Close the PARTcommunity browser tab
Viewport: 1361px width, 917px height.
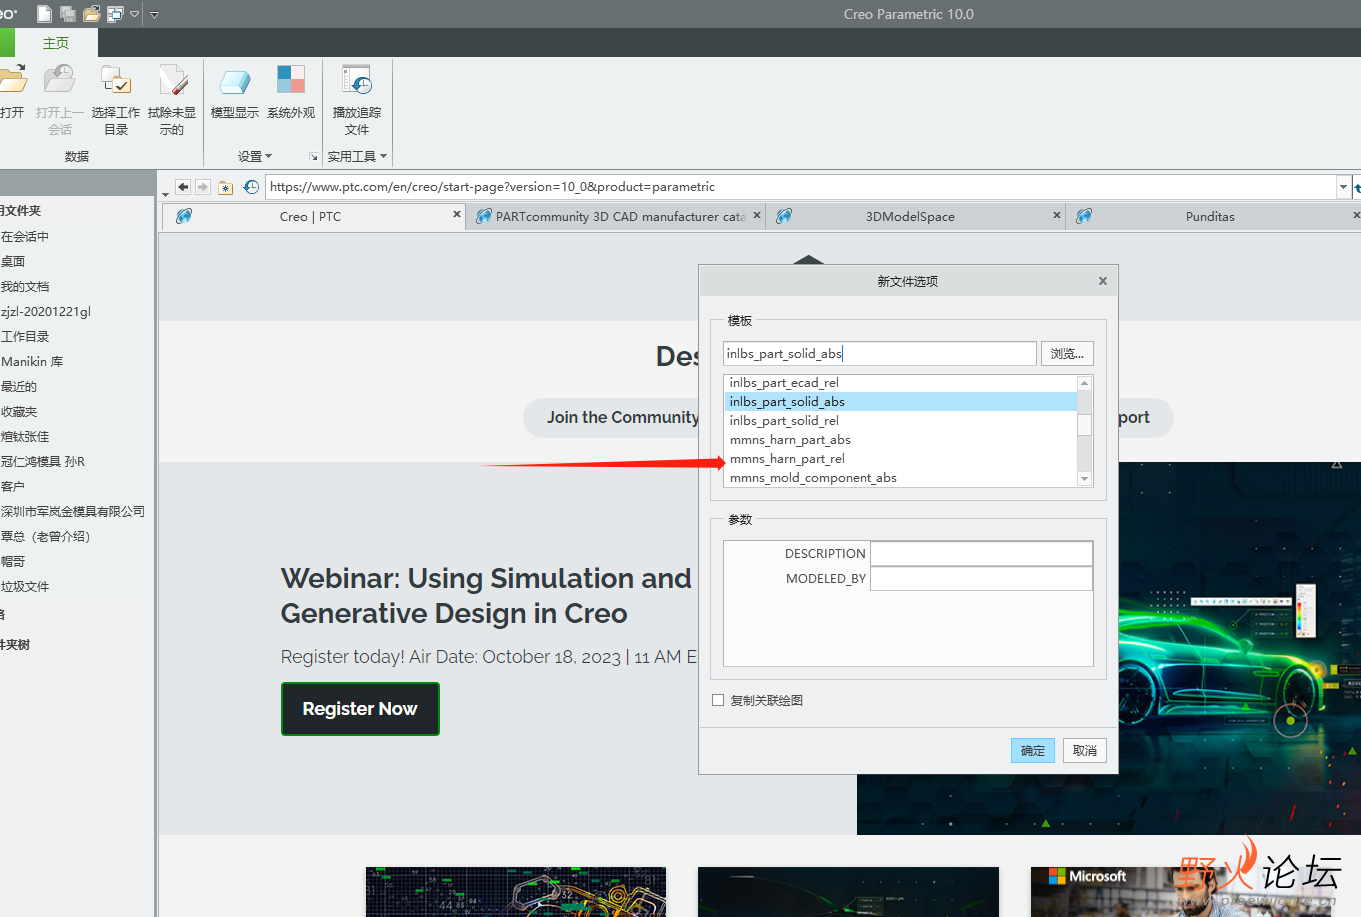click(x=757, y=215)
